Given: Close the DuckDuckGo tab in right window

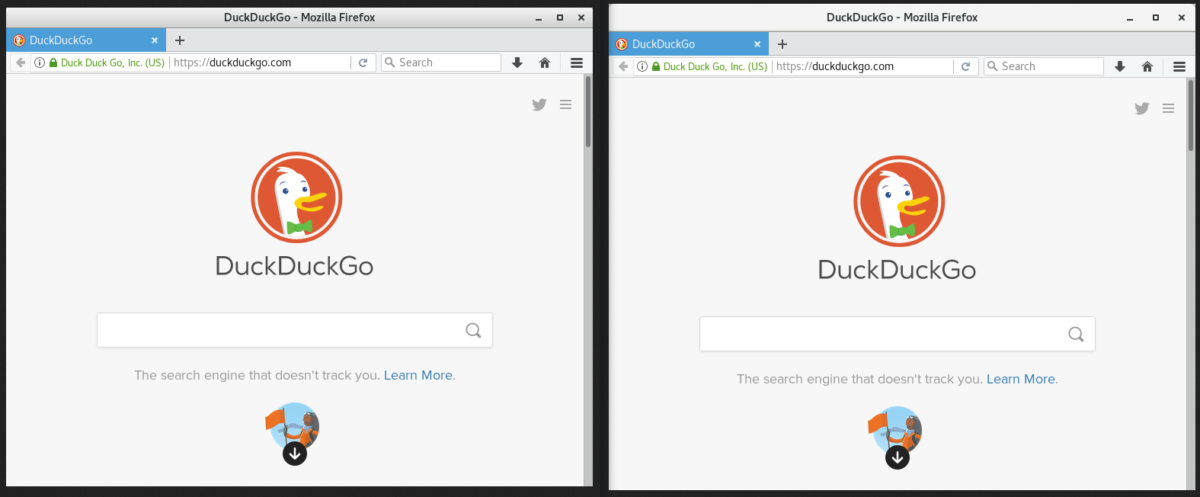Looking at the screenshot, I should (x=758, y=44).
